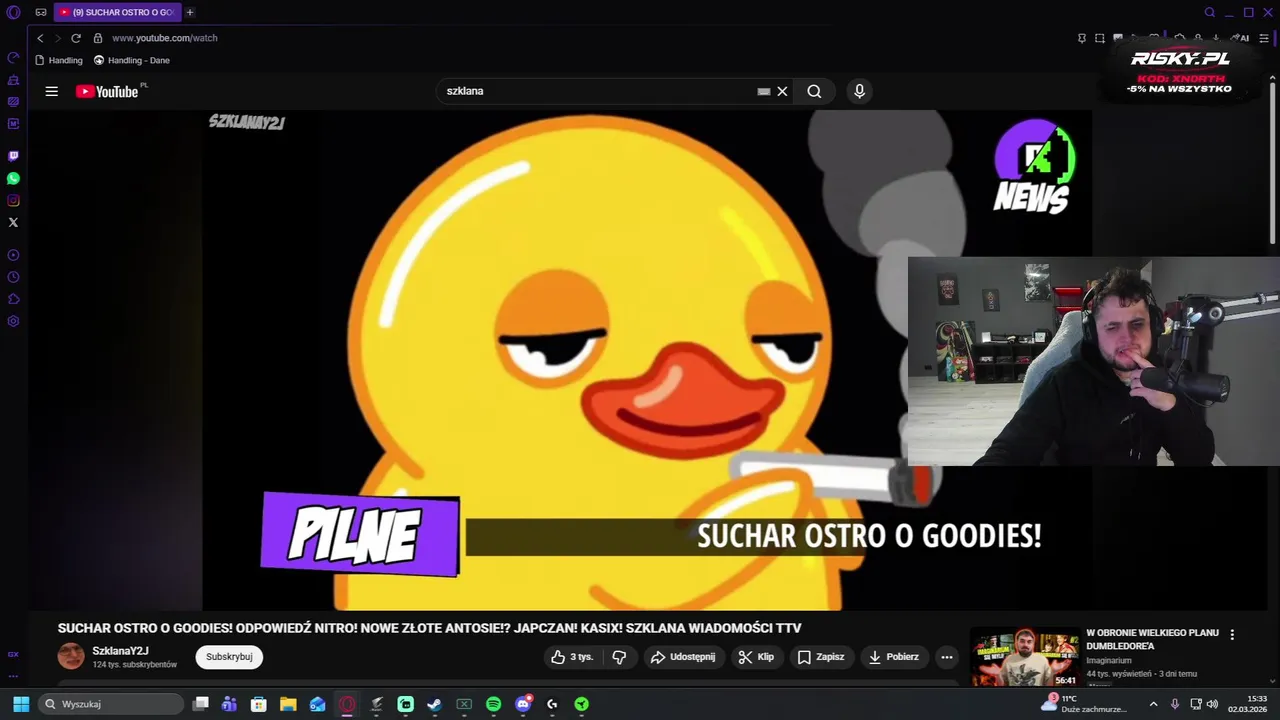
Task: Open the Aria AI toolbar button
Action: tap(1241, 38)
